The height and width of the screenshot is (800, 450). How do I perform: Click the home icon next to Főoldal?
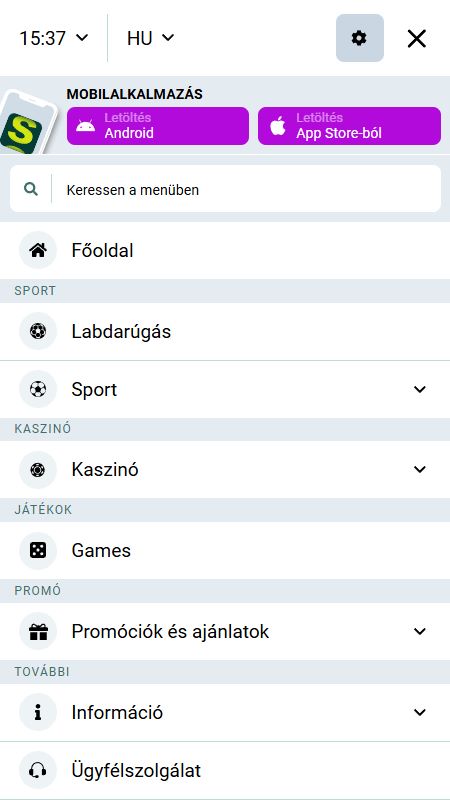click(38, 250)
